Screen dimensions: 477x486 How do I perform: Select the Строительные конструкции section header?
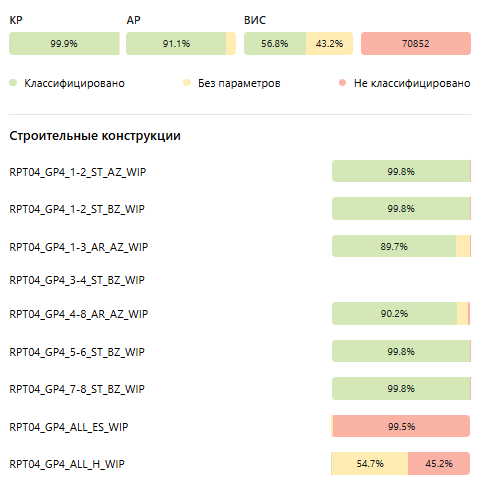(95, 136)
